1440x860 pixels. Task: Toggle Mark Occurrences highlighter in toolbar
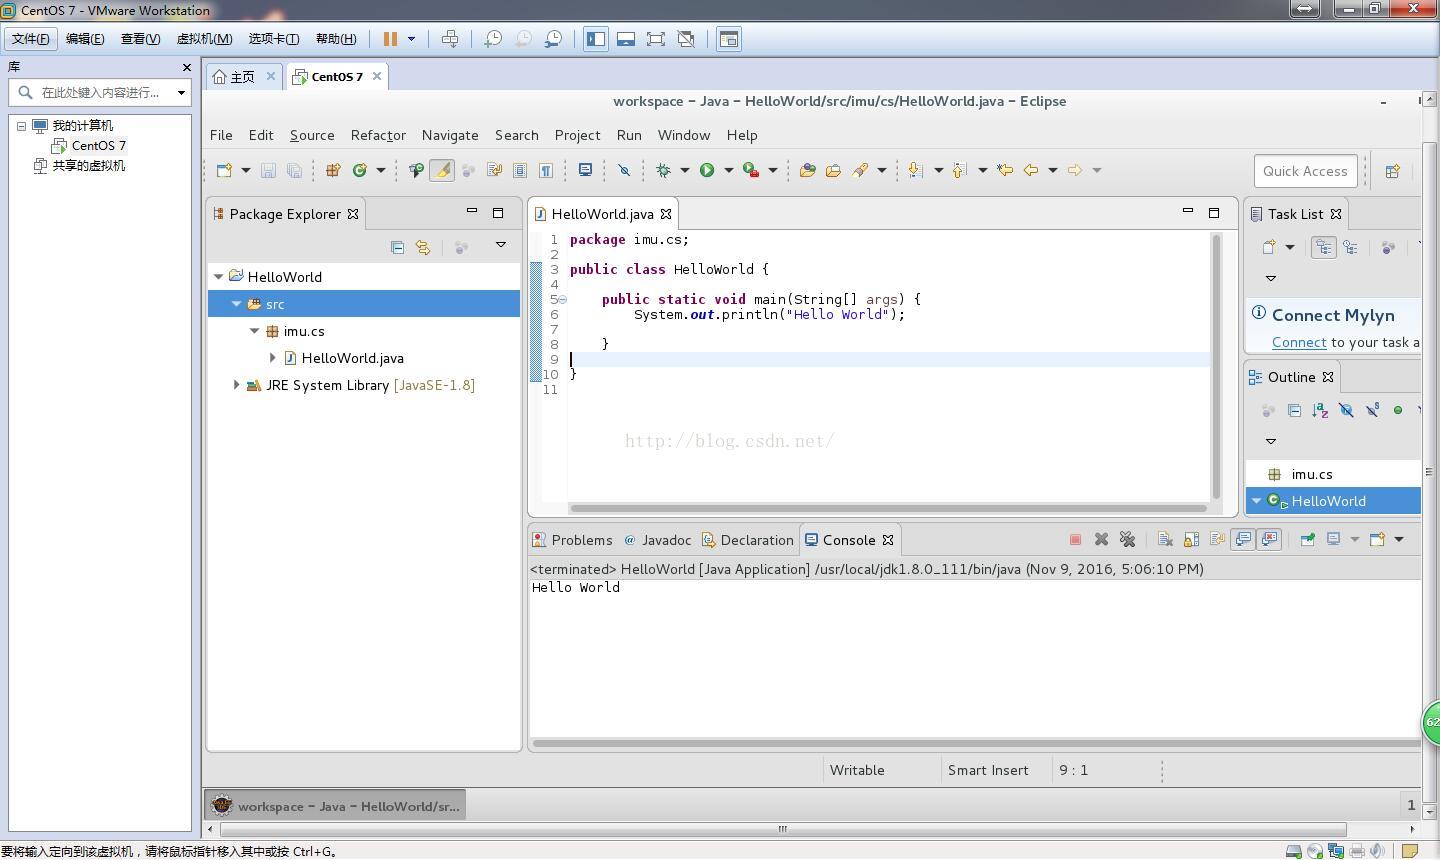pyautogui.click(x=441, y=170)
